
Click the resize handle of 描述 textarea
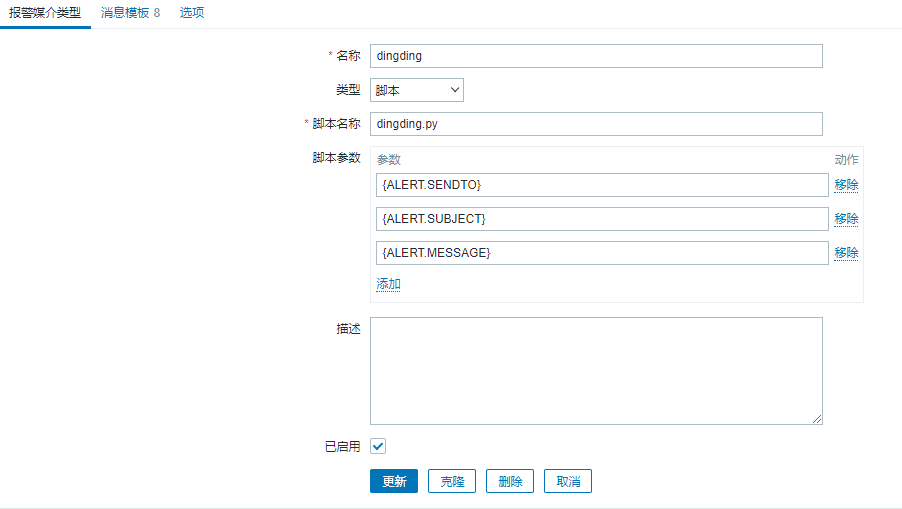coord(817,419)
